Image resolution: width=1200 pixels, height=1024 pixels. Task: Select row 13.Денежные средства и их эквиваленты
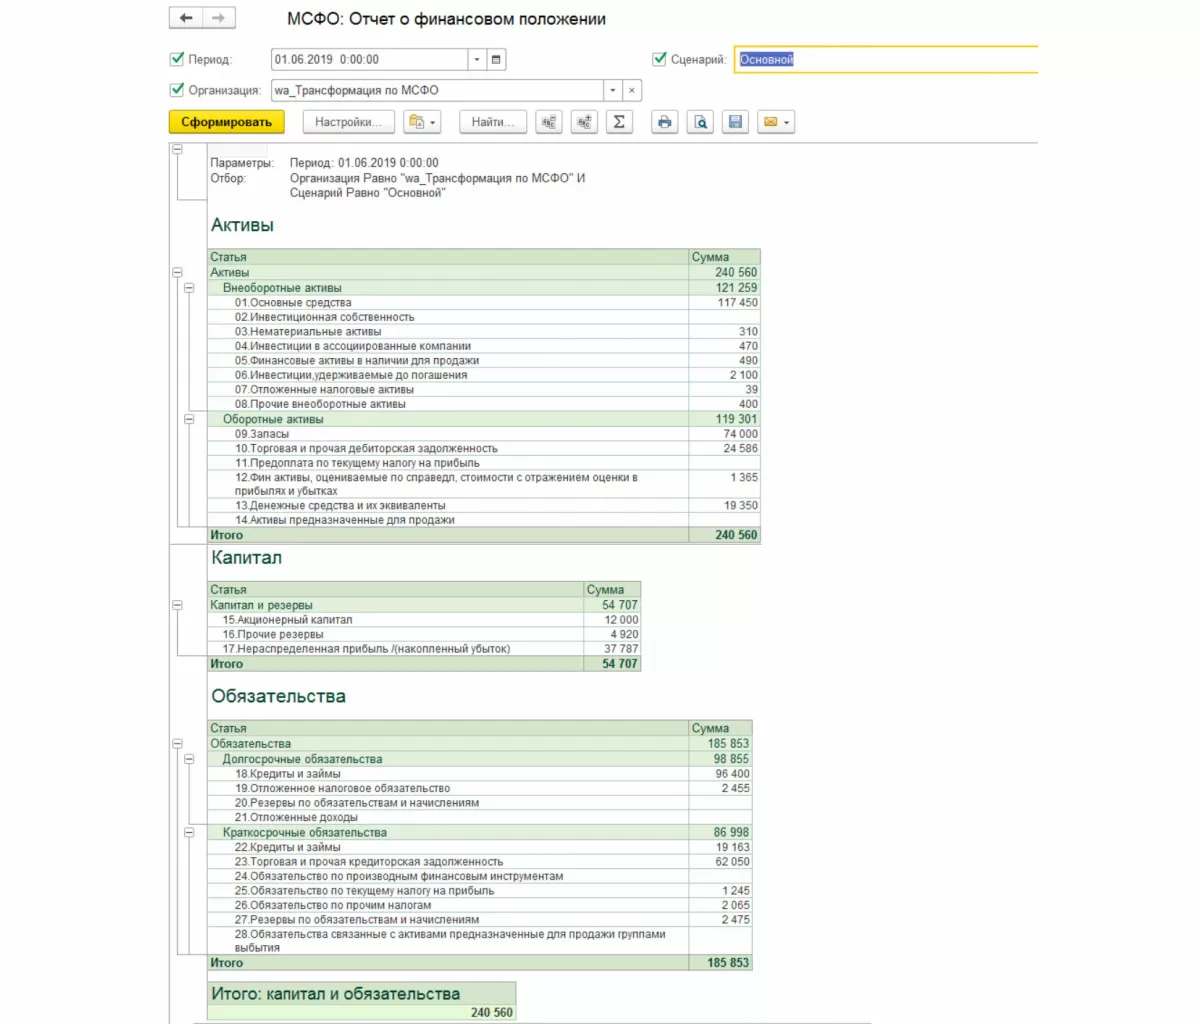point(485,506)
